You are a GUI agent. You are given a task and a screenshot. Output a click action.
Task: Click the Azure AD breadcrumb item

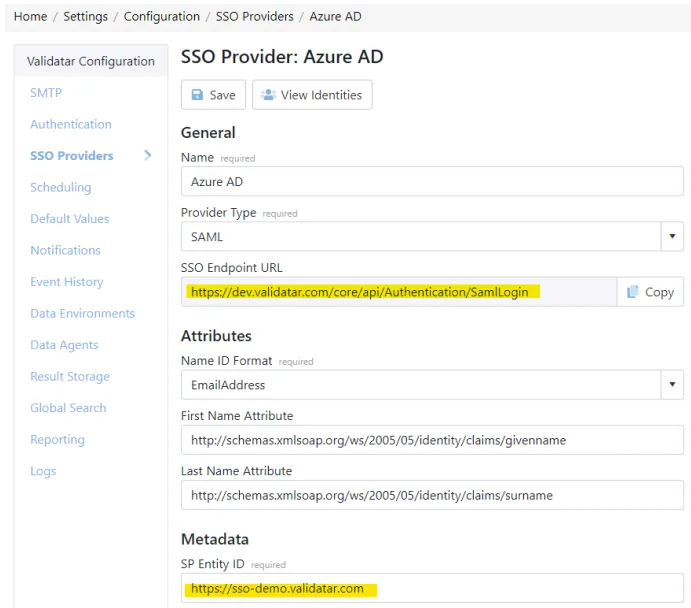pos(335,16)
